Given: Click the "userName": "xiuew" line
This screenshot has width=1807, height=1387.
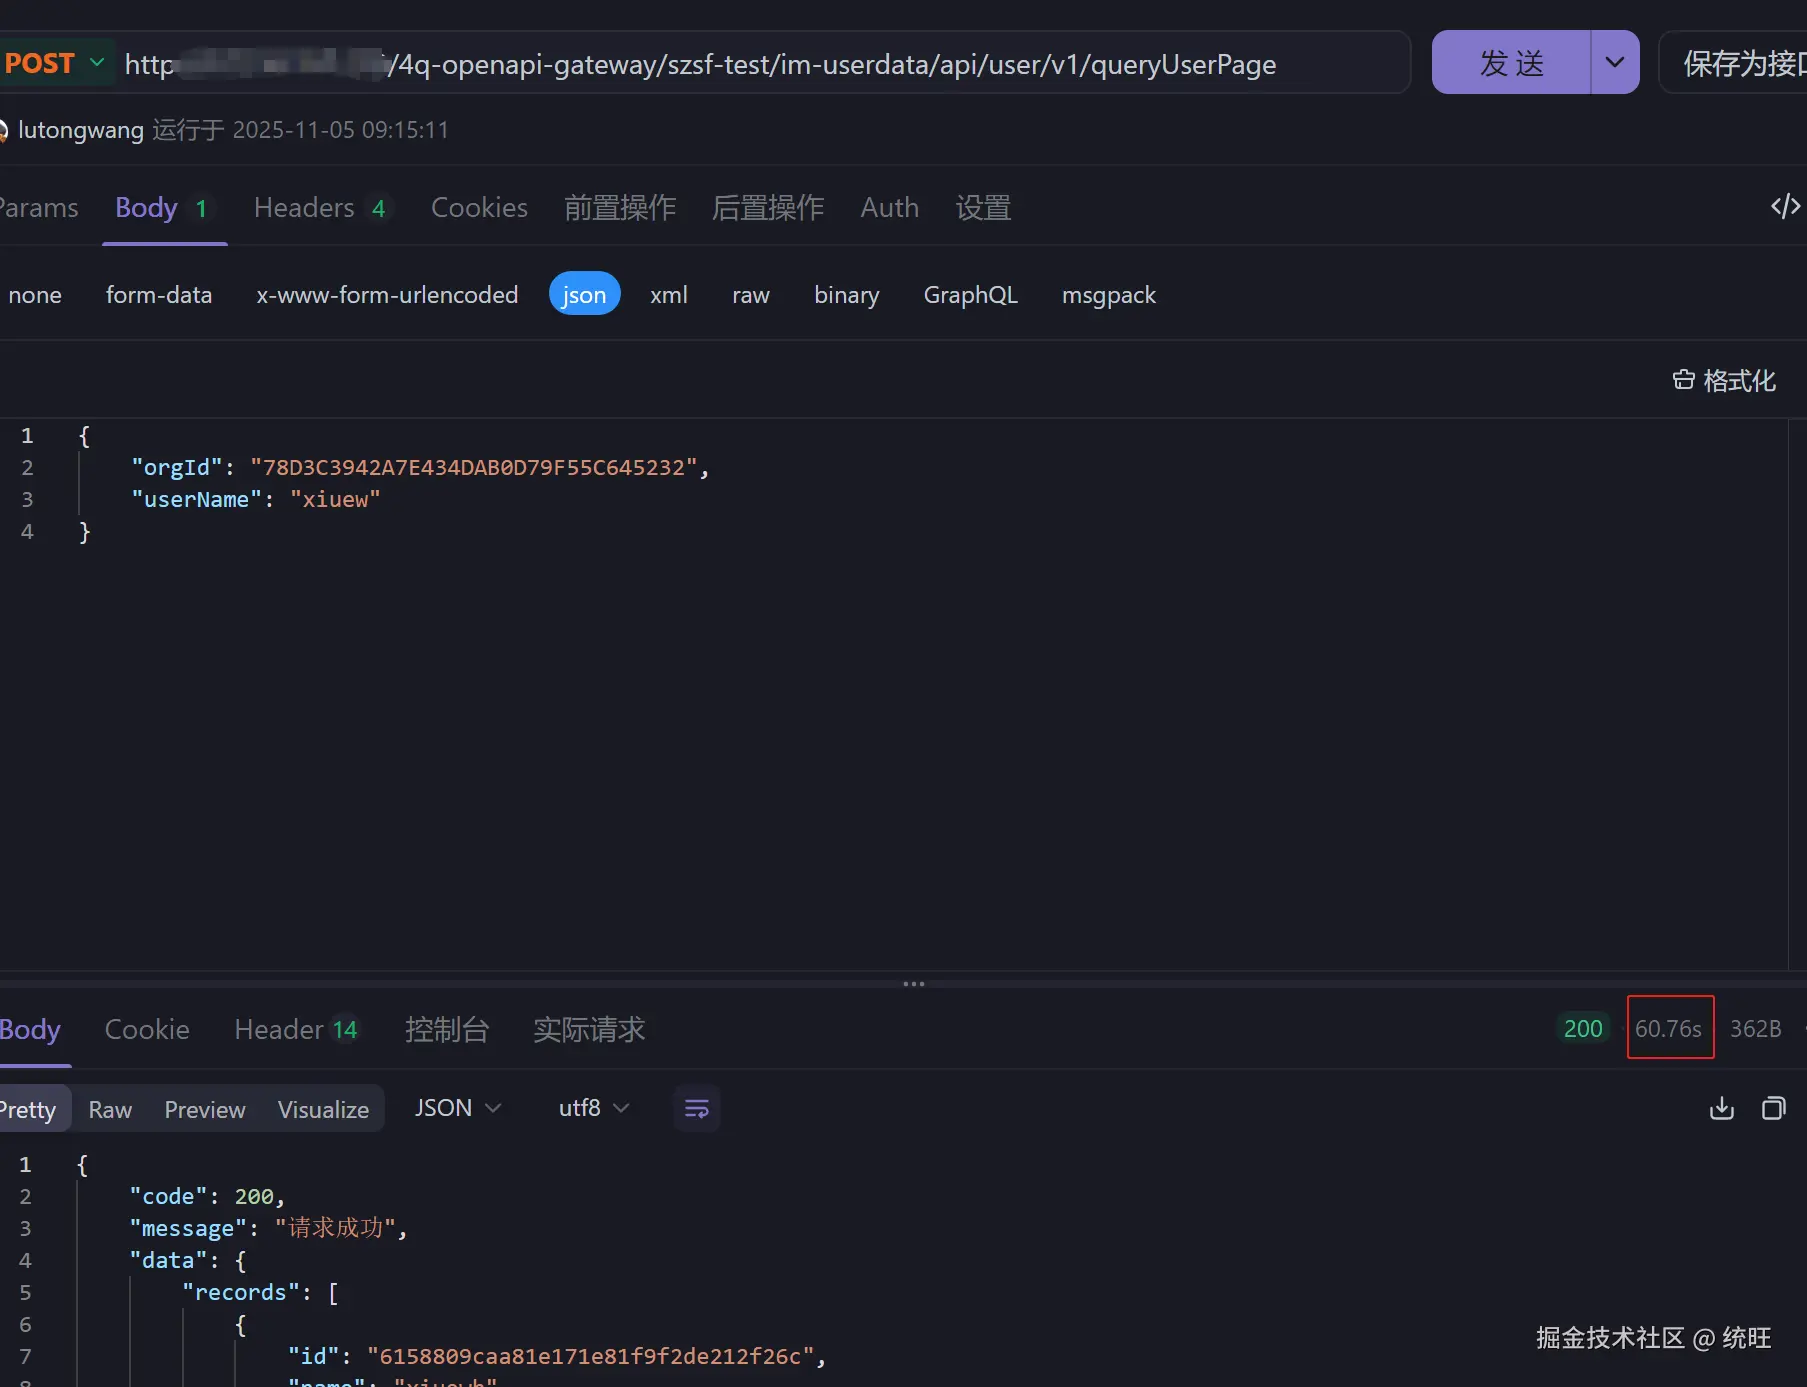Looking at the screenshot, I should point(256,499).
